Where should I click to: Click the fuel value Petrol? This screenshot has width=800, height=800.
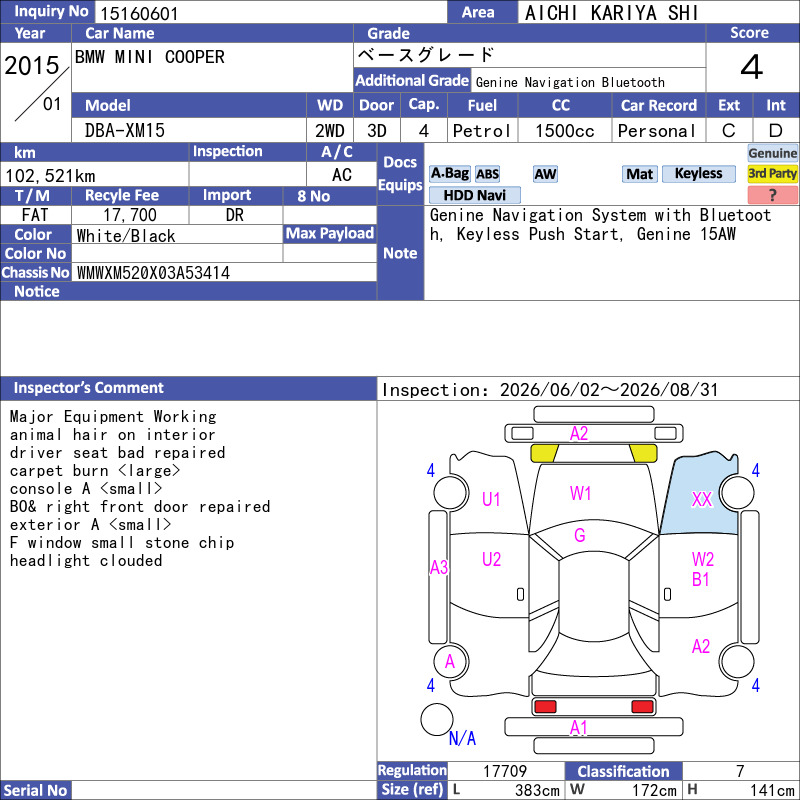coord(482,131)
